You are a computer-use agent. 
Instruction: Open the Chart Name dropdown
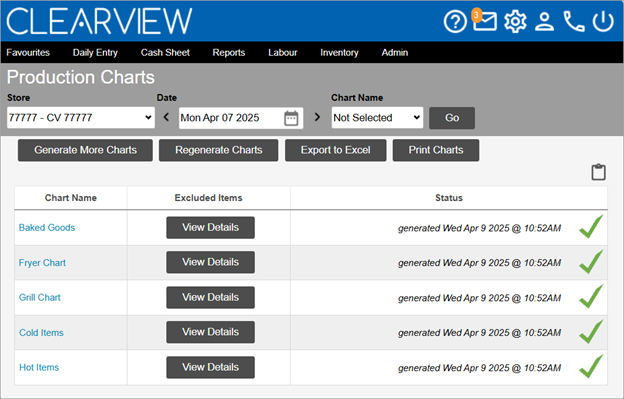point(377,118)
